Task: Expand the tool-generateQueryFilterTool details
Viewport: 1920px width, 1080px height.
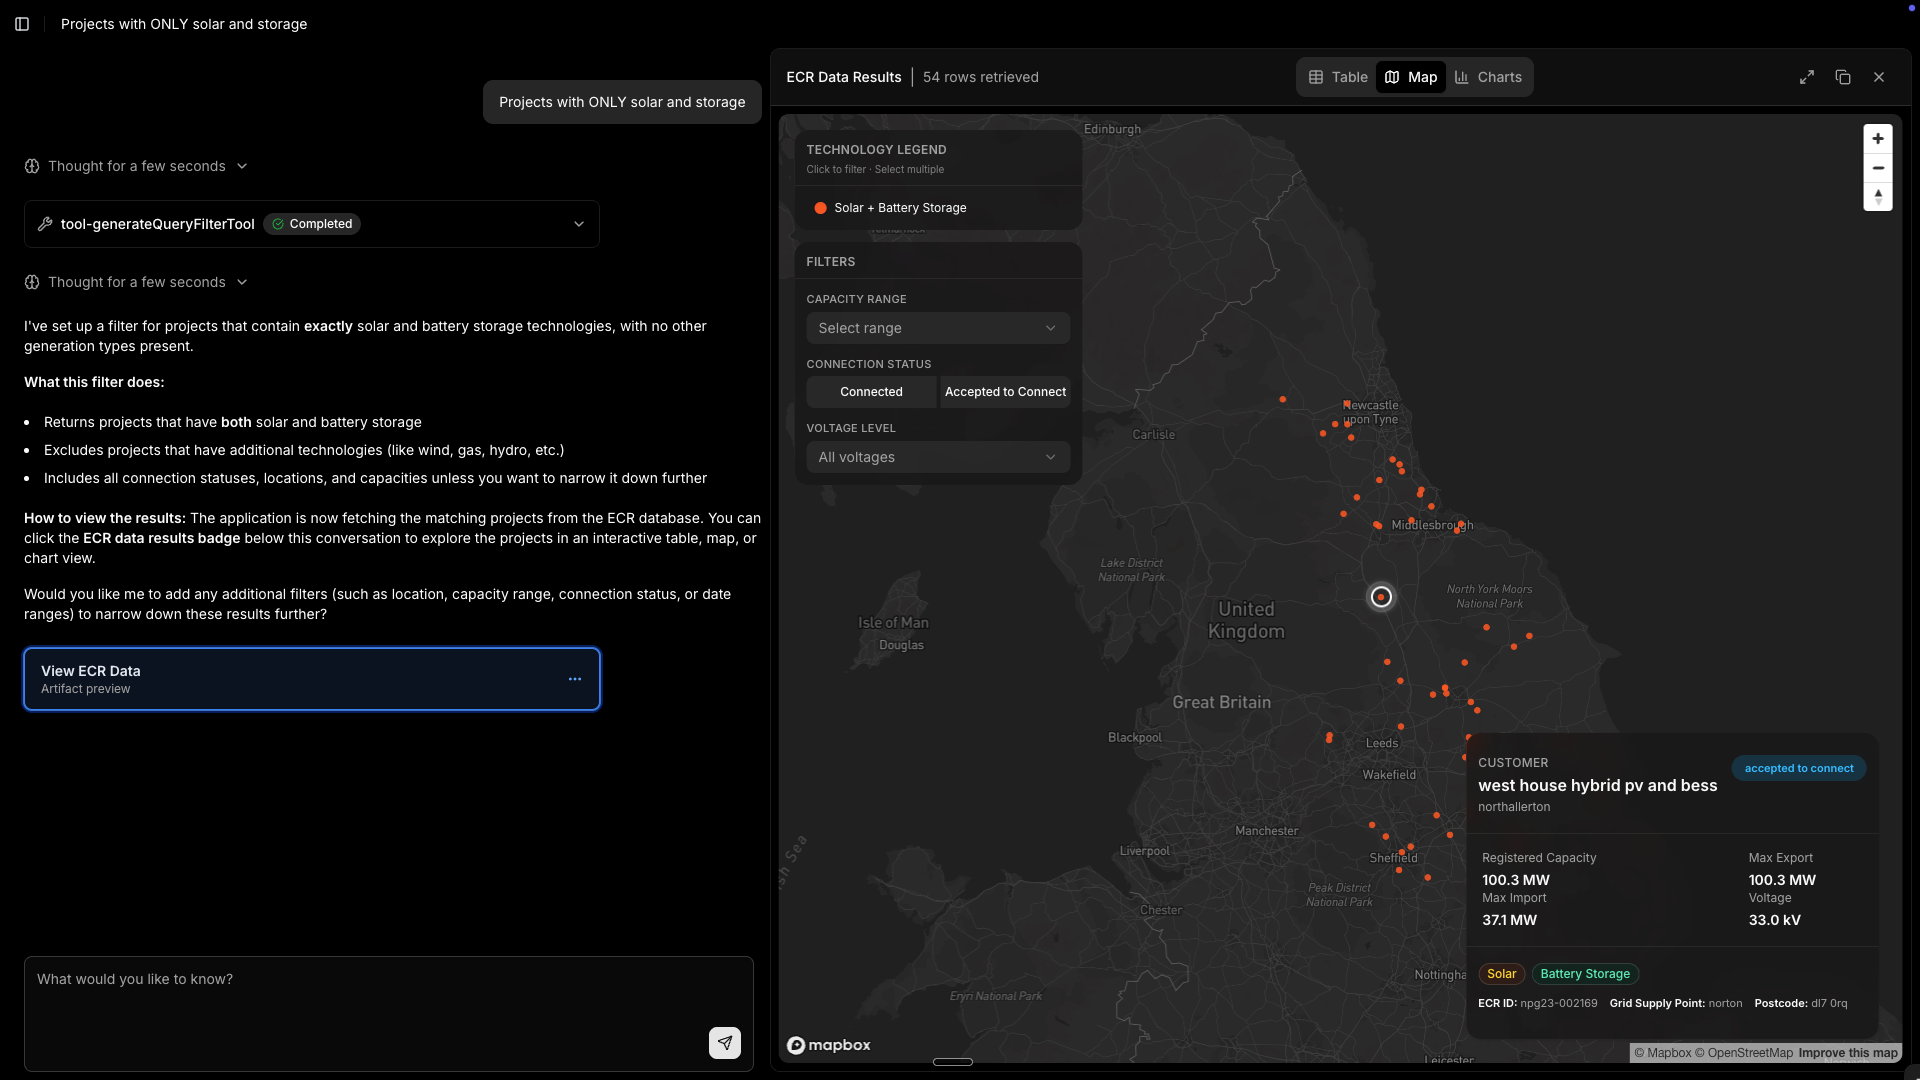Action: tap(579, 224)
